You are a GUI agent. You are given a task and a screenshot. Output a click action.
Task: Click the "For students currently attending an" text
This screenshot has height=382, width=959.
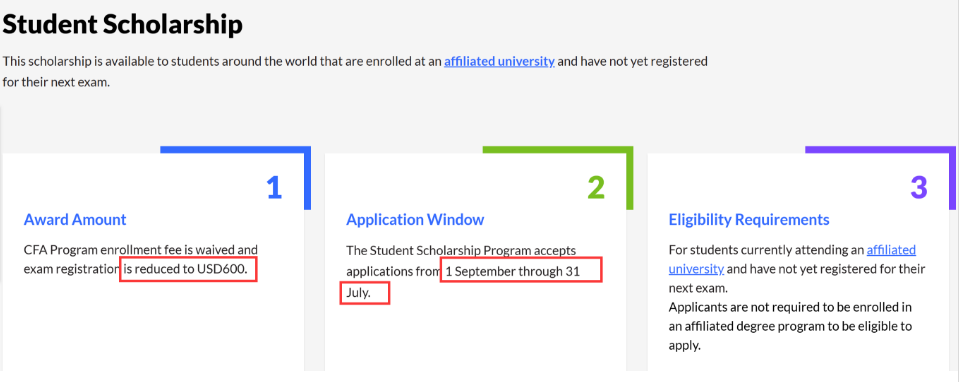click(x=766, y=250)
